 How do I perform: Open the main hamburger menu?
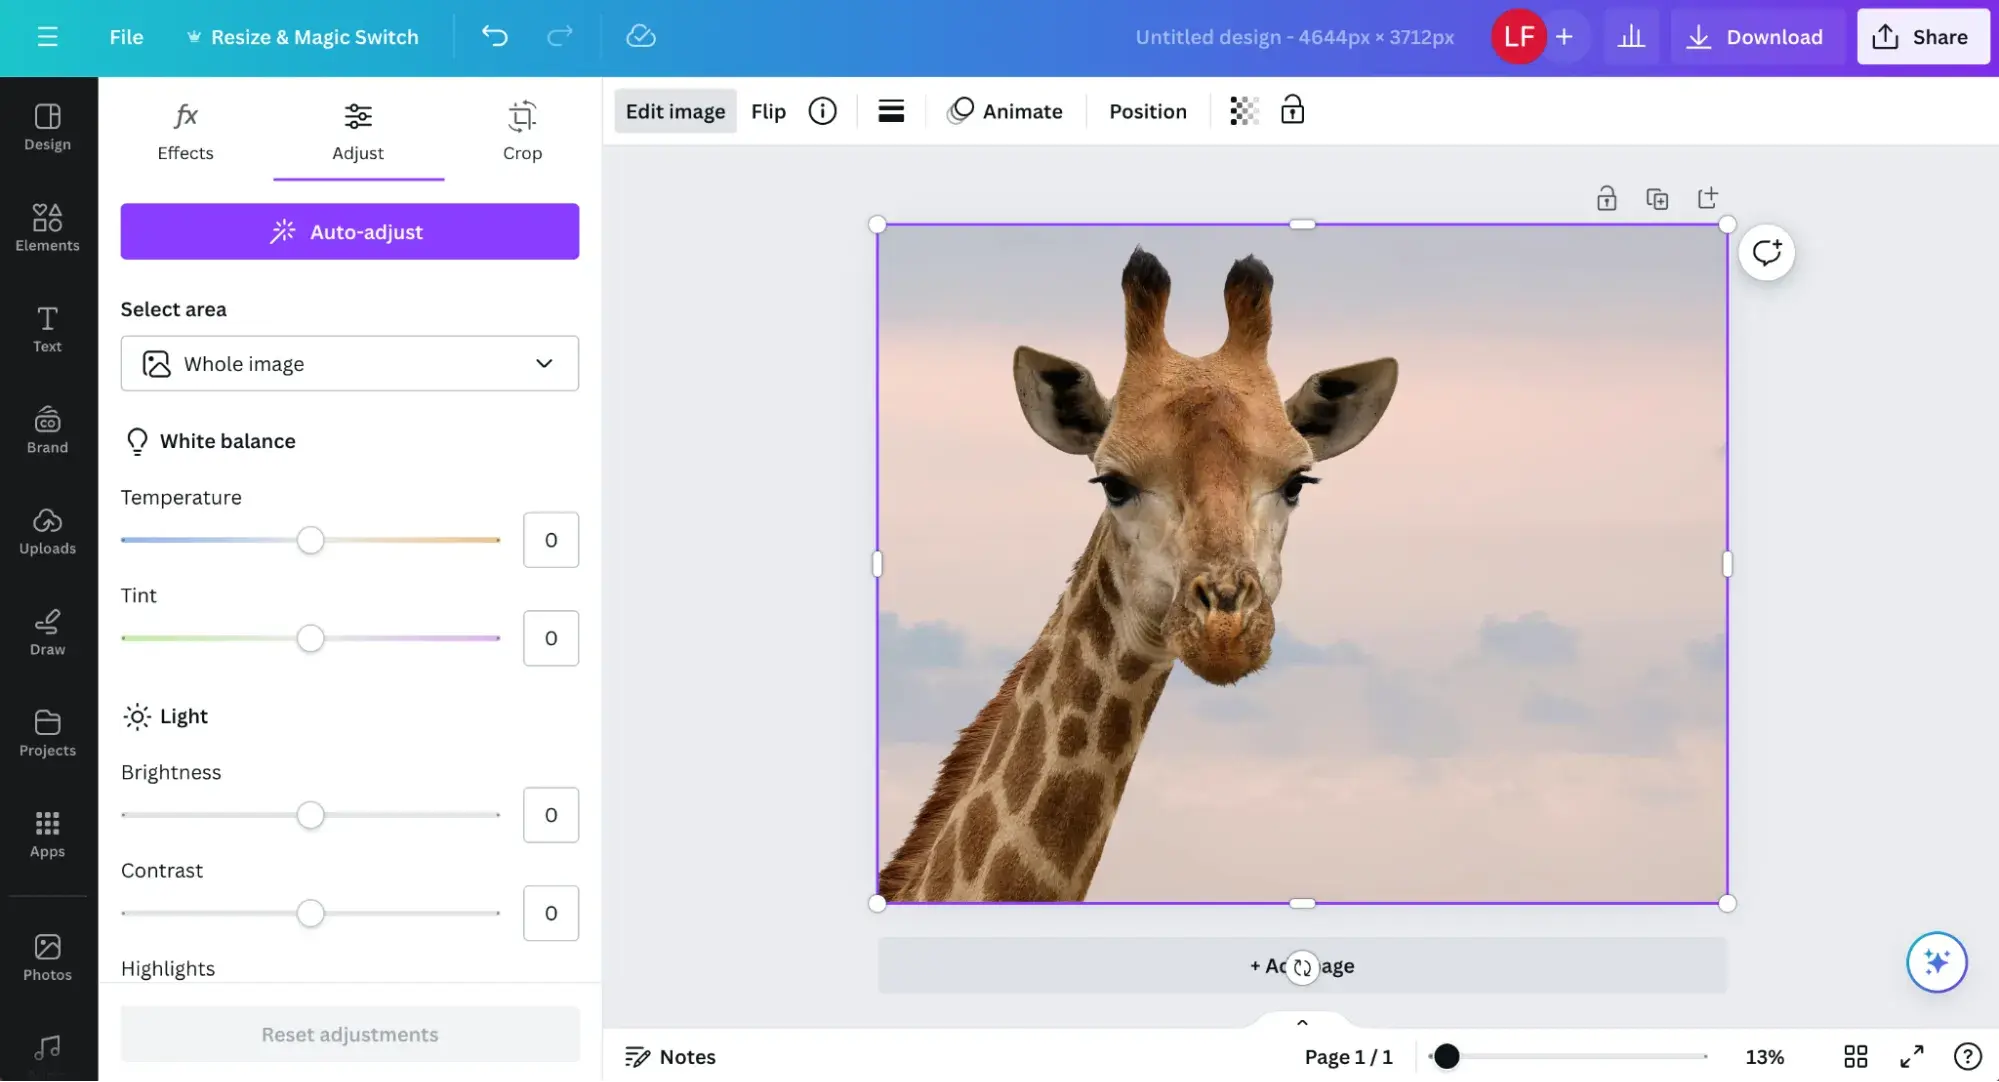coord(47,37)
